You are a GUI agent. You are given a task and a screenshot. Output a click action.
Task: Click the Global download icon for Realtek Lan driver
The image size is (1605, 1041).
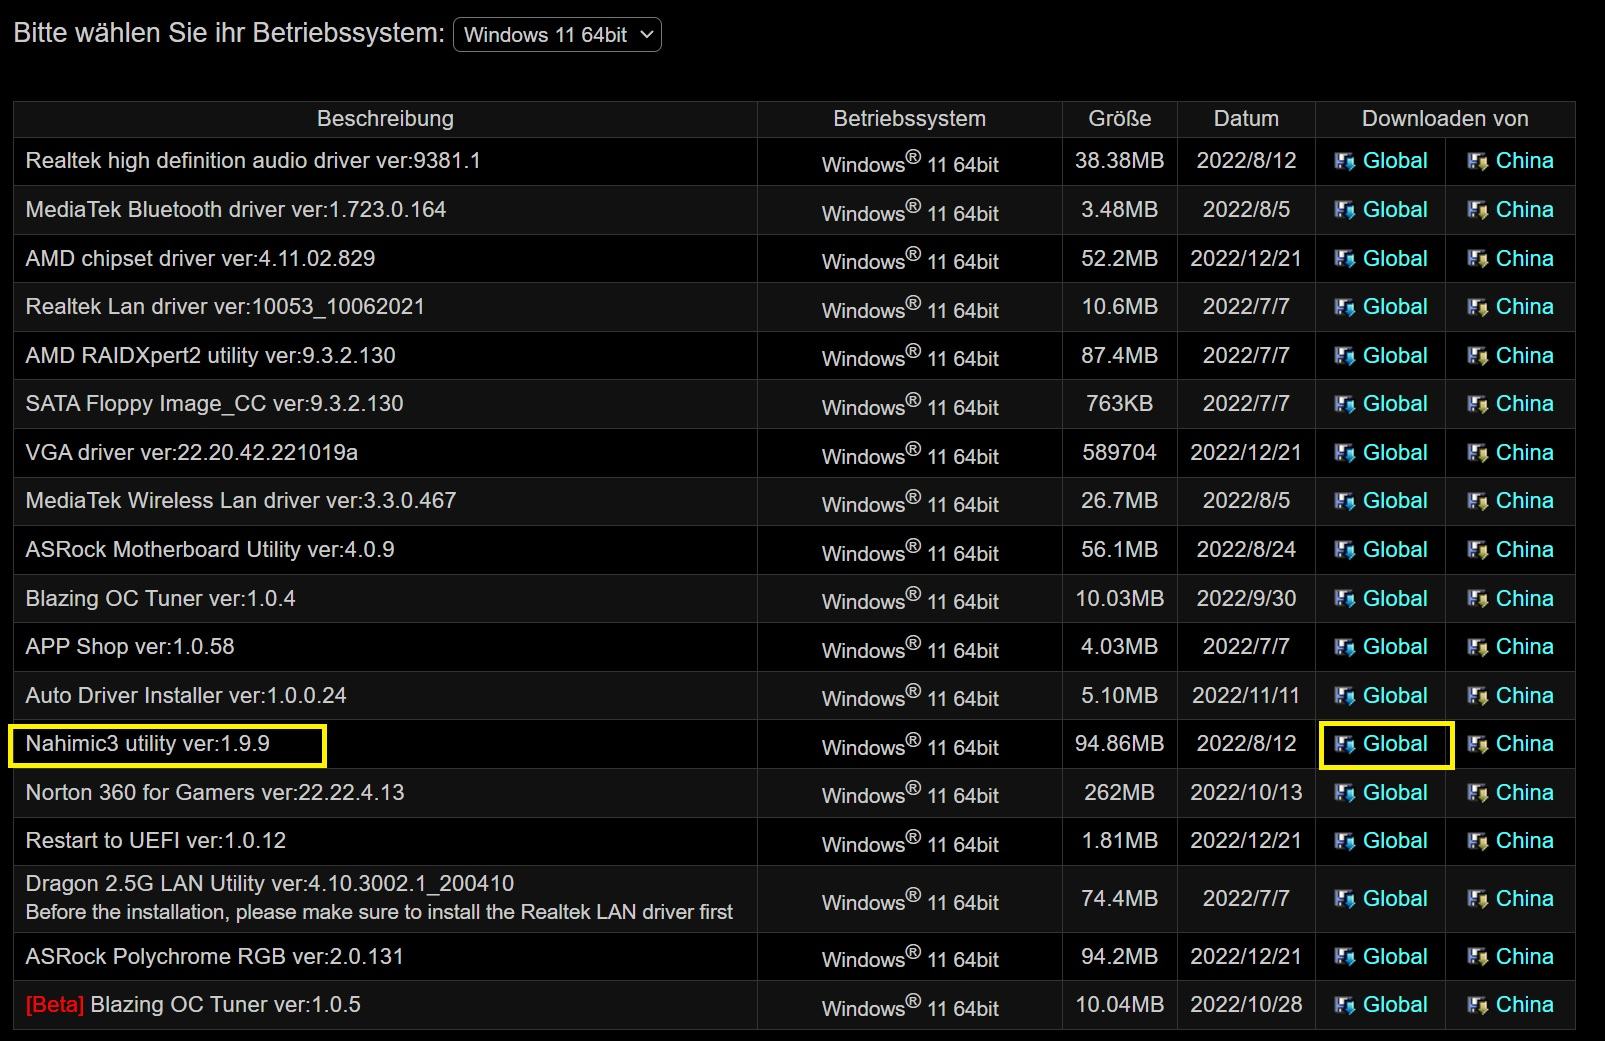[1345, 308]
